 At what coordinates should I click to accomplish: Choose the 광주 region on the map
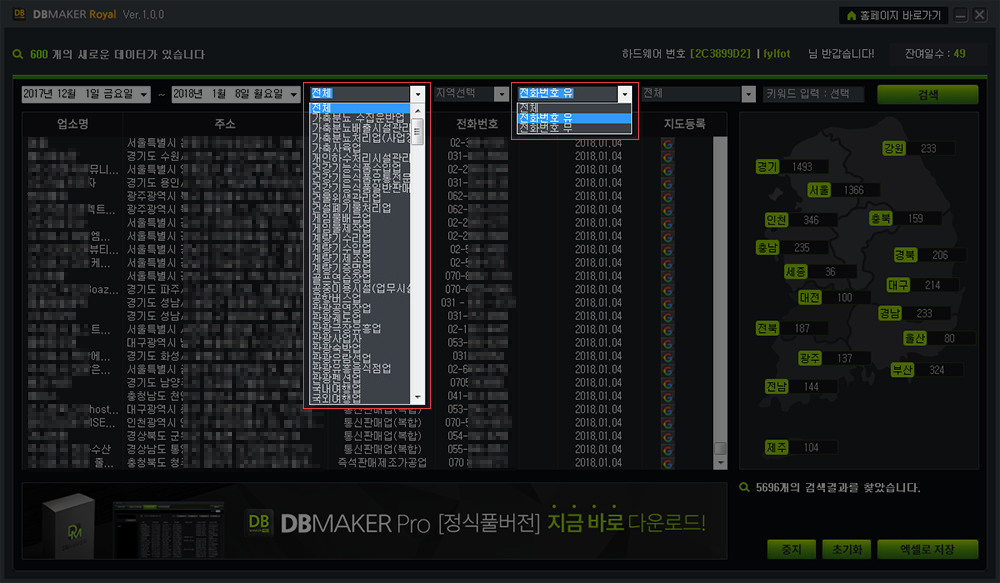(x=810, y=358)
